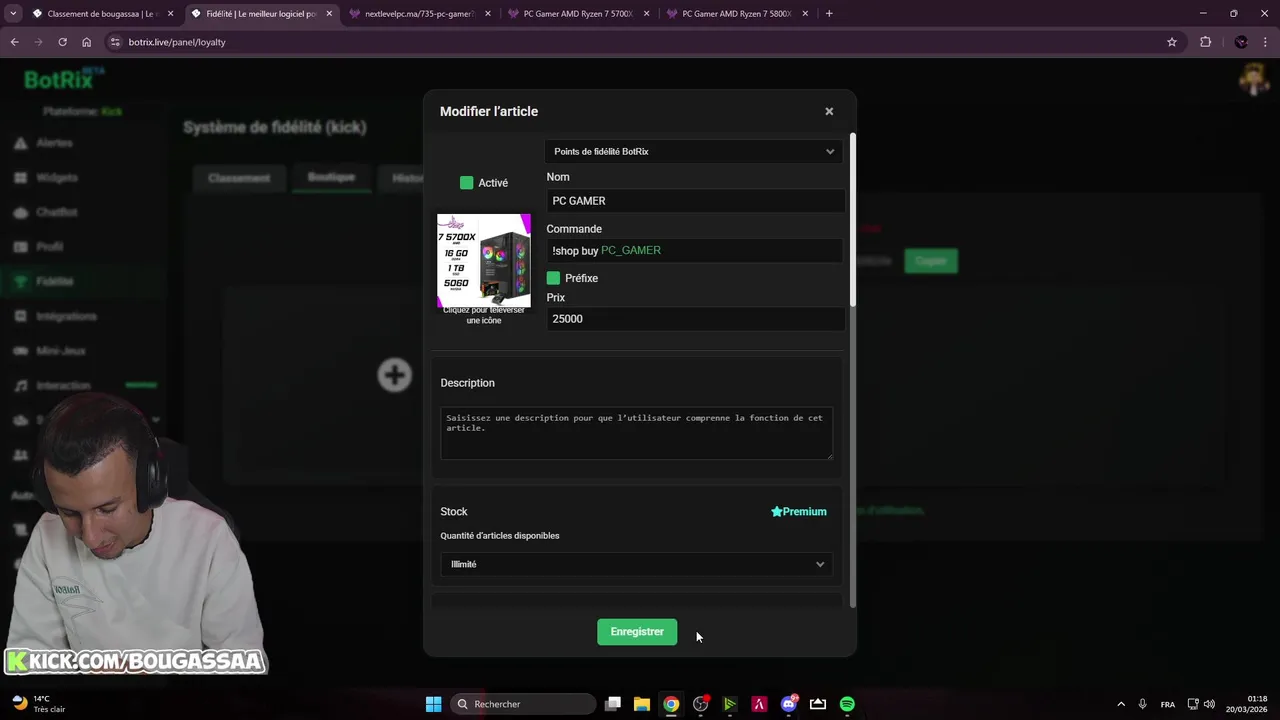Click the dialog's vertical scrollbar
The width and height of the screenshot is (1280, 720).
point(853,220)
